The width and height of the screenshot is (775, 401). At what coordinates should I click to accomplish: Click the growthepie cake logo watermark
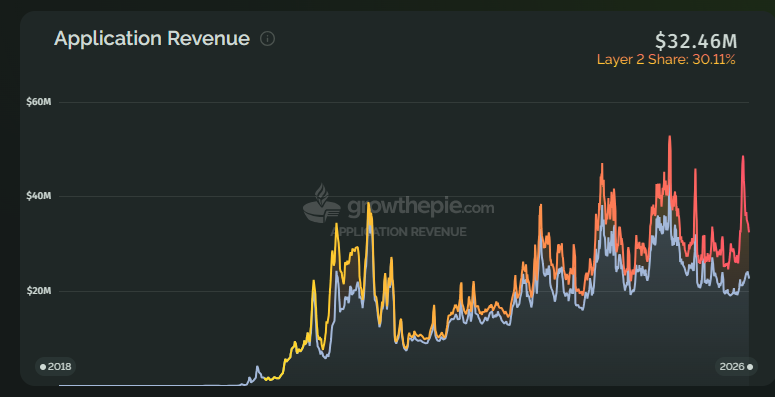click(322, 203)
